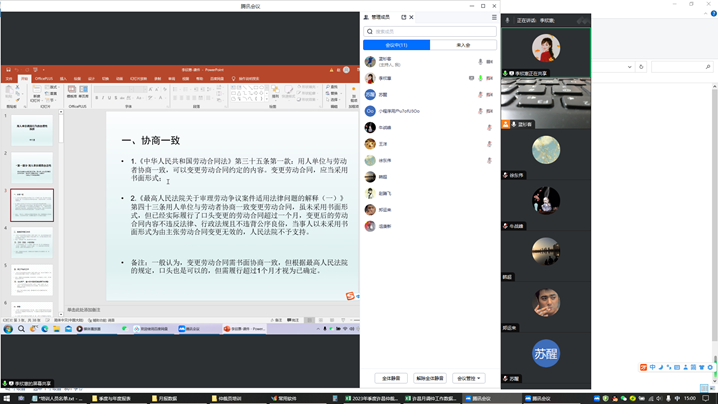This screenshot has width=718, height=404.
Task: Open the 常用软件 folder in taskbar
Action: (286, 398)
